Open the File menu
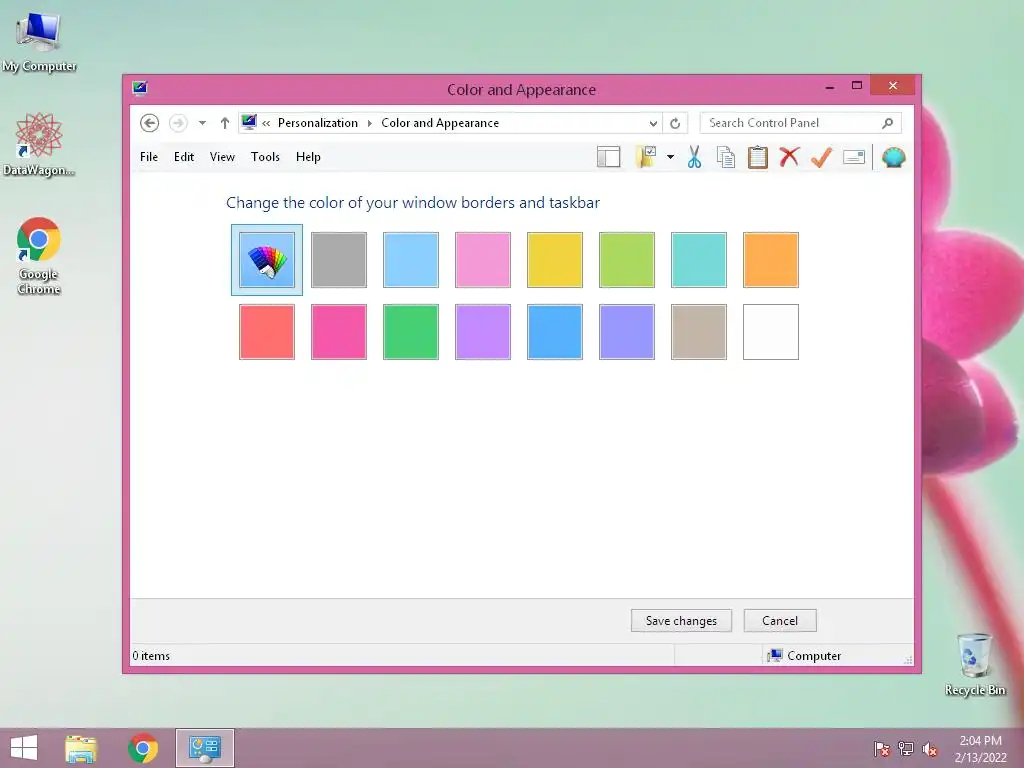Image resolution: width=1024 pixels, height=768 pixels. [x=149, y=157]
